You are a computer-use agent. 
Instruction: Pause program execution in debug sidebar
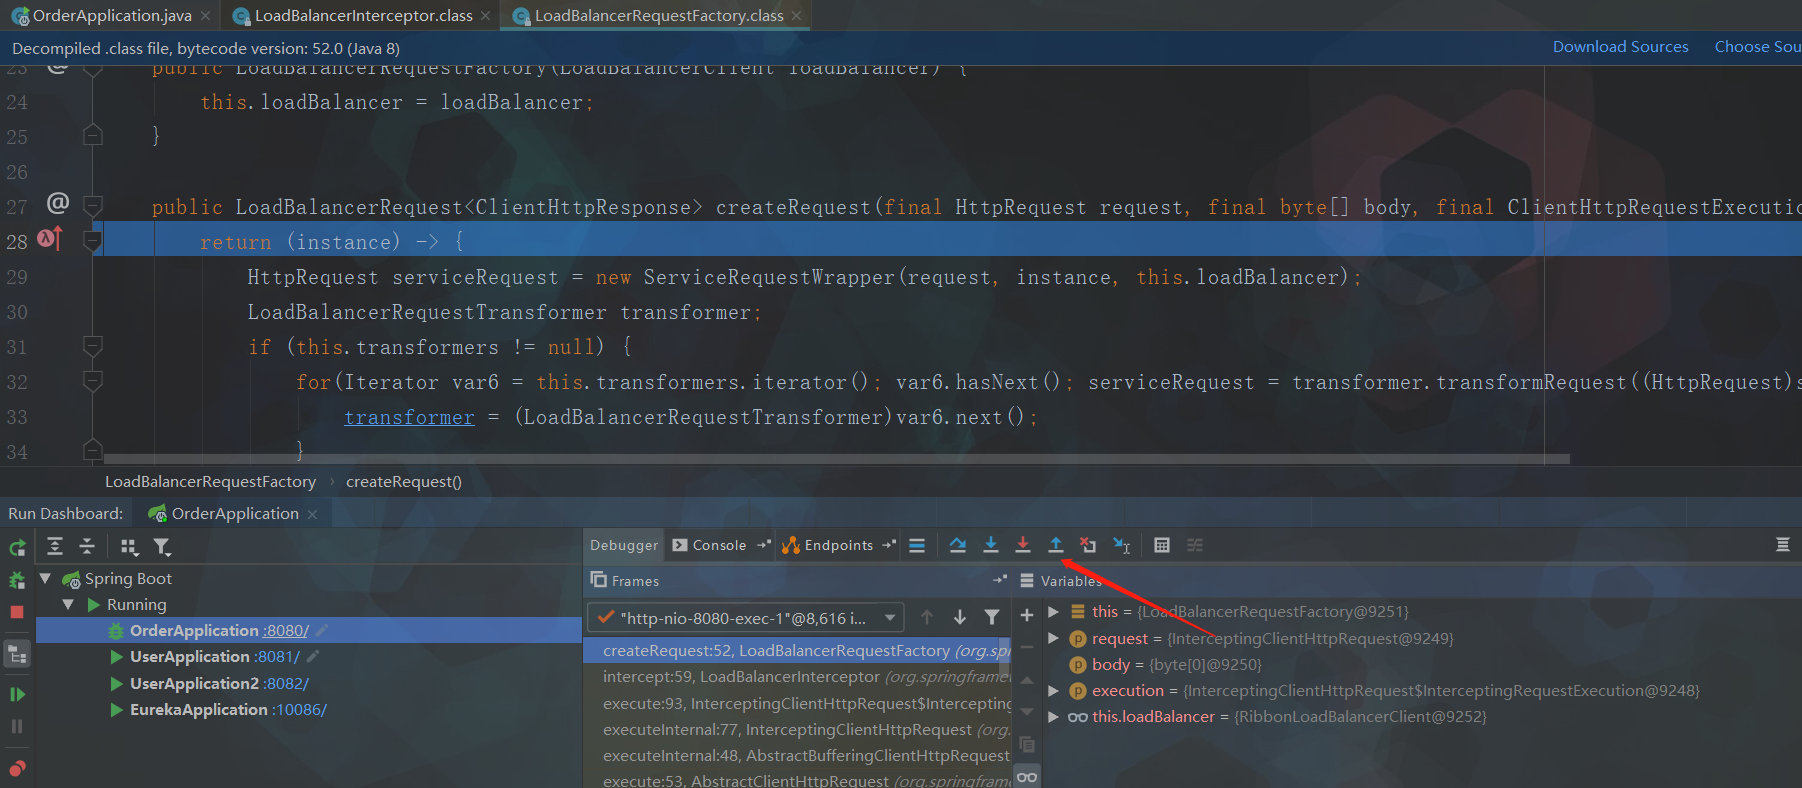pyautogui.click(x=17, y=726)
